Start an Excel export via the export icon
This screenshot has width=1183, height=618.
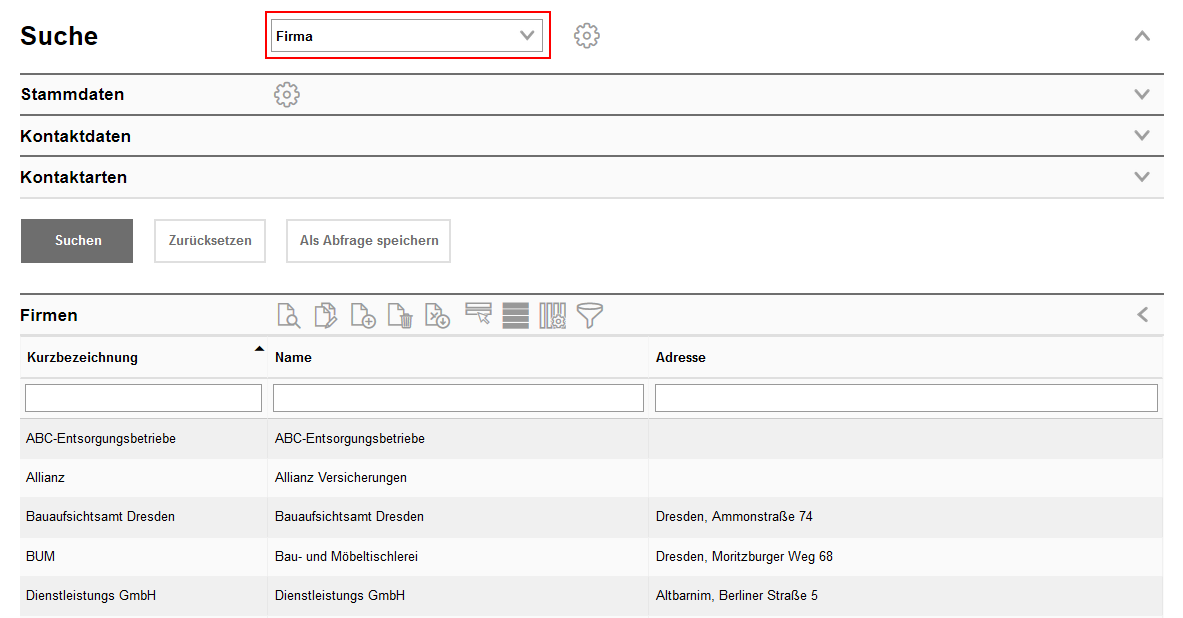[x=436, y=315]
